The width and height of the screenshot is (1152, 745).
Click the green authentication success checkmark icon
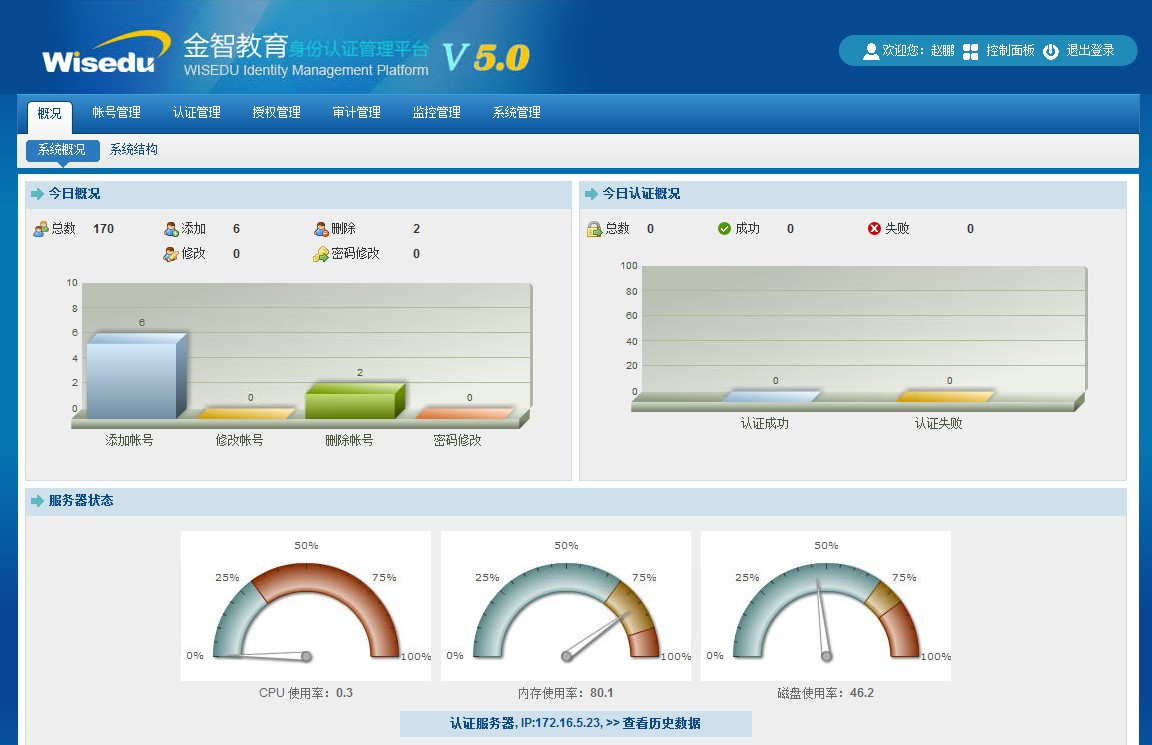point(724,229)
